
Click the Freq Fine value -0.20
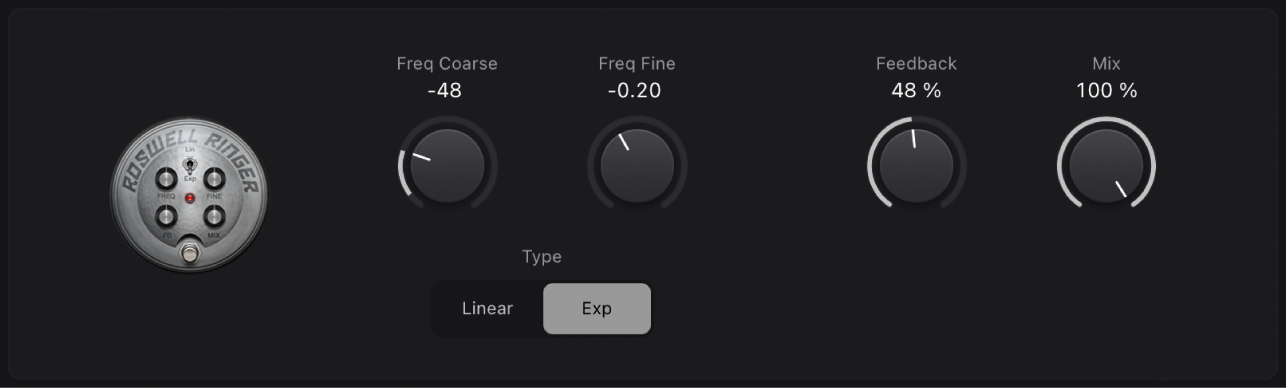click(635, 91)
